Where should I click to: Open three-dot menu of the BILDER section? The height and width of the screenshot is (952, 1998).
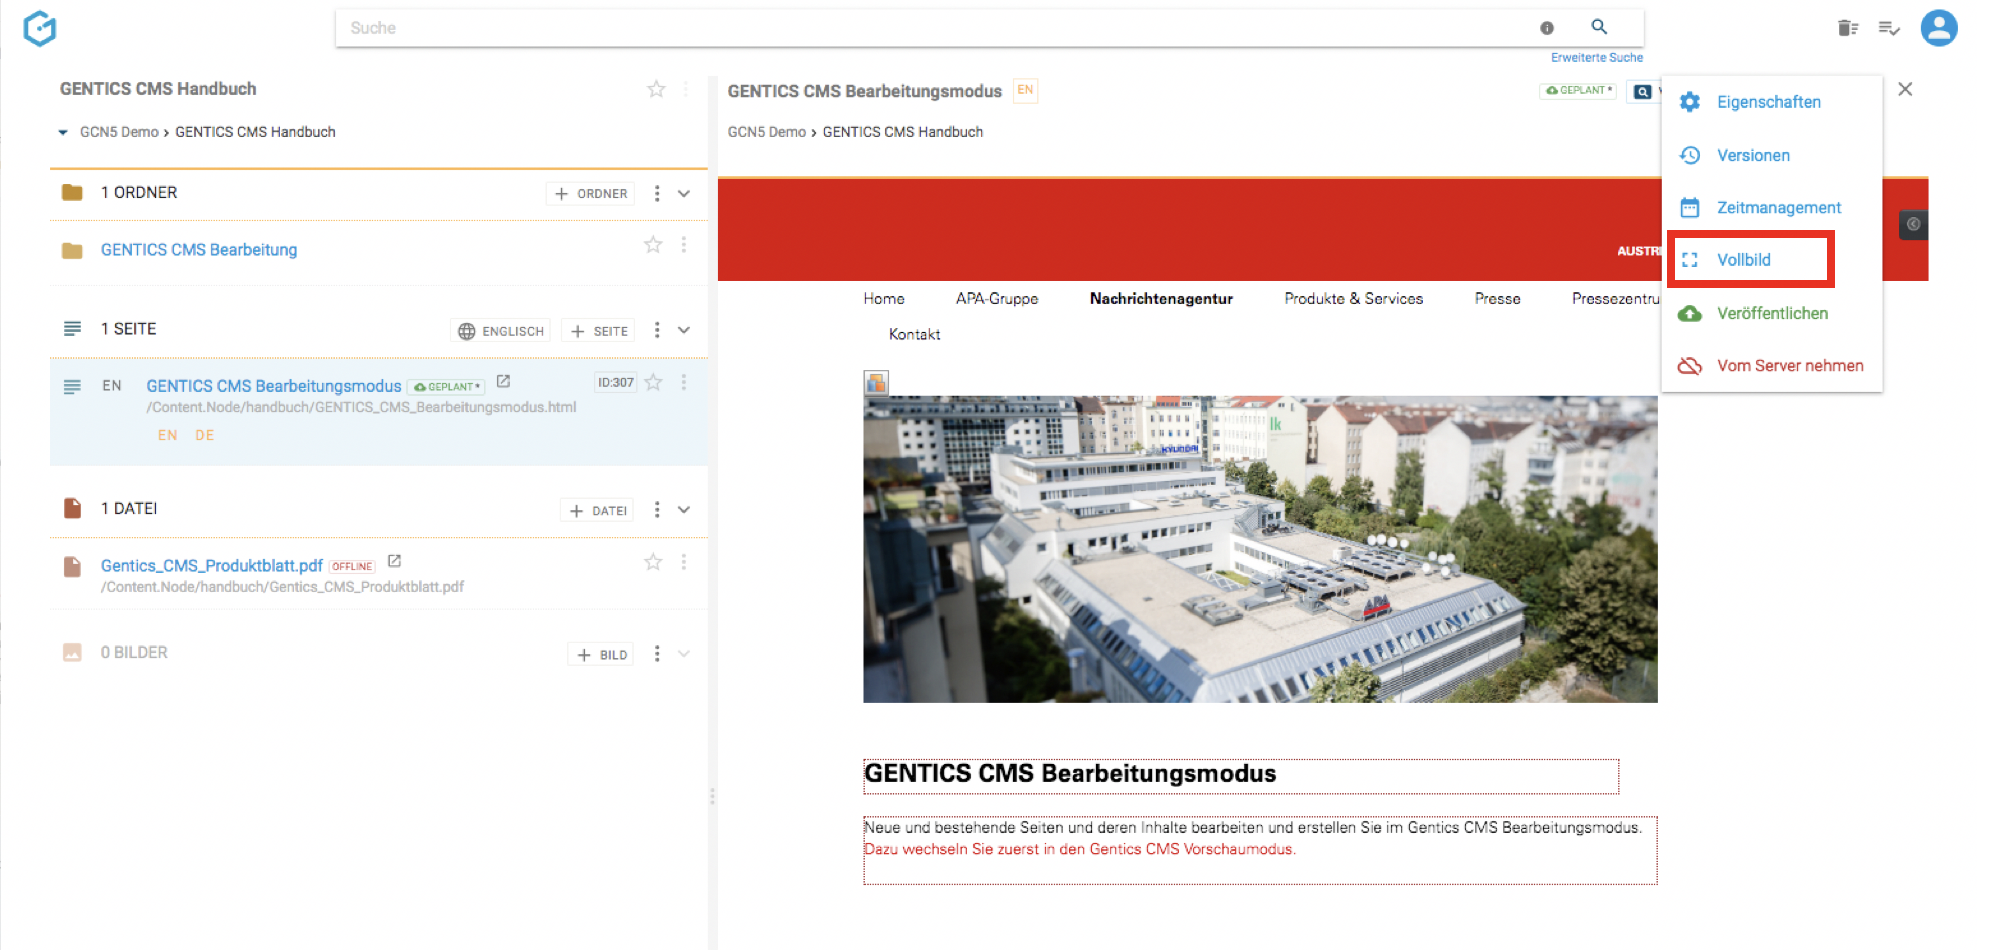click(x=657, y=654)
